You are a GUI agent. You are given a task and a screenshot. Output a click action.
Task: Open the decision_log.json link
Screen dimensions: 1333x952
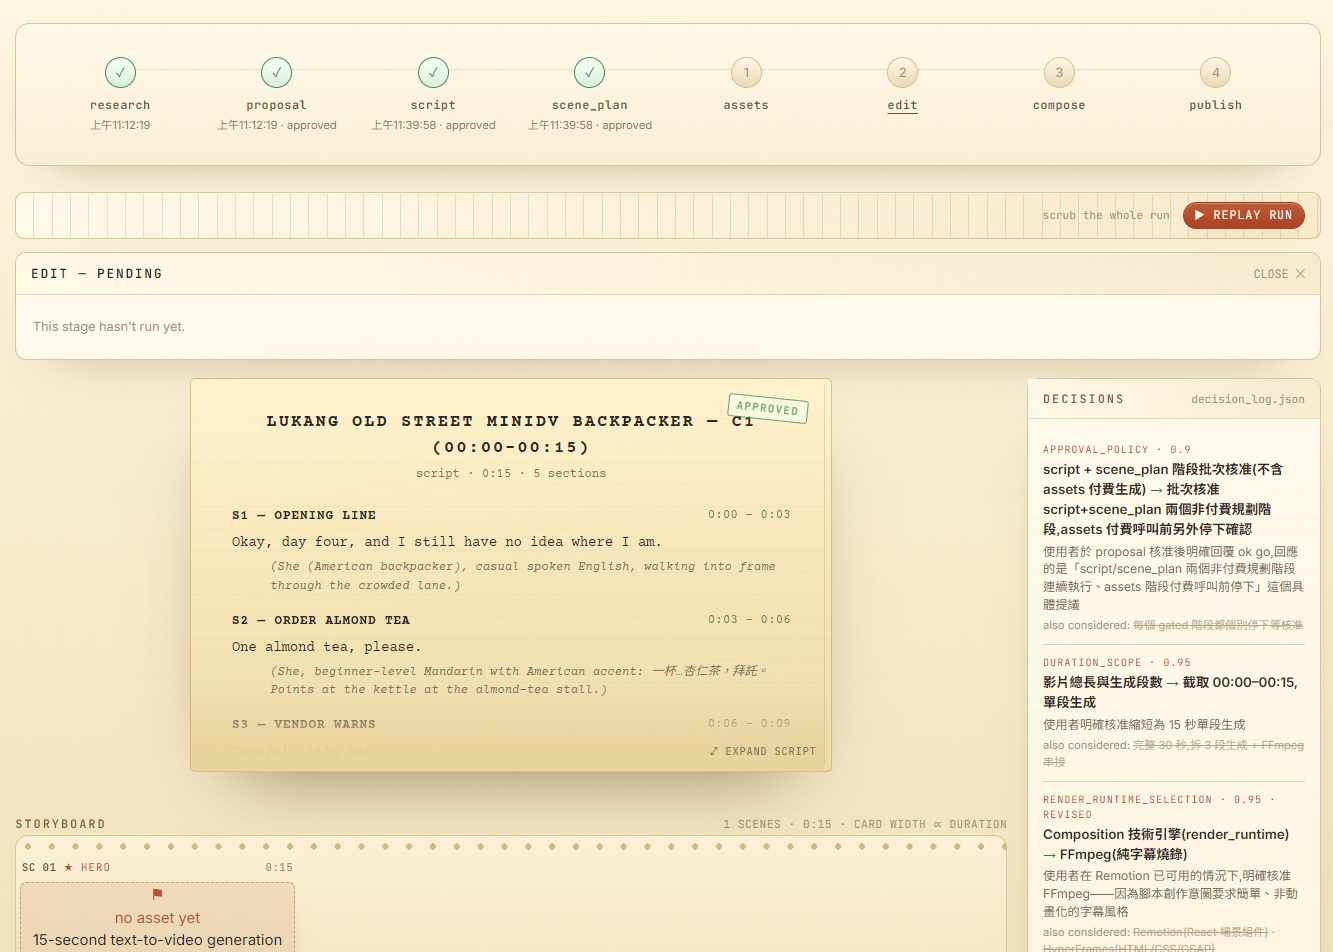click(x=1248, y=399)
